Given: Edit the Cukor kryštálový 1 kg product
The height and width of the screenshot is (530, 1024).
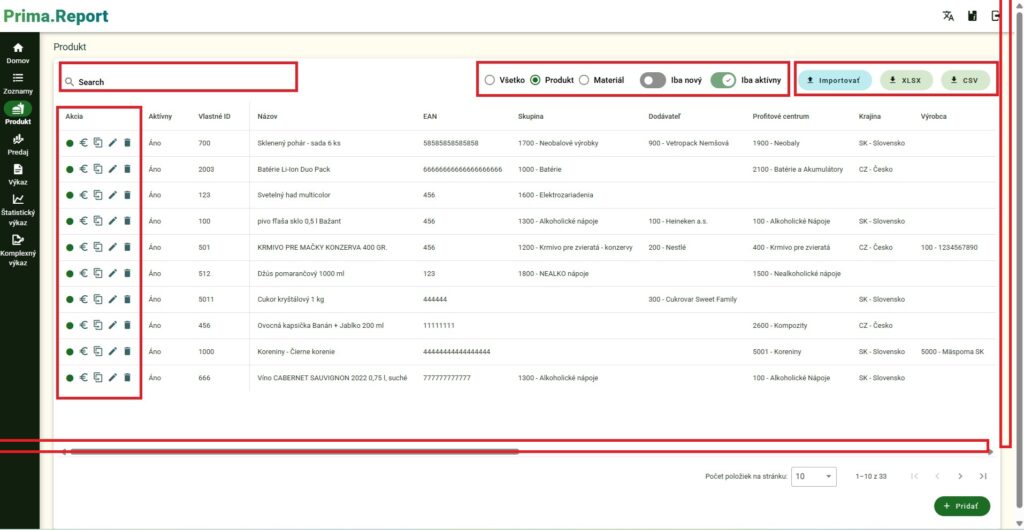Looking at the screenshot, I should 113,299.
